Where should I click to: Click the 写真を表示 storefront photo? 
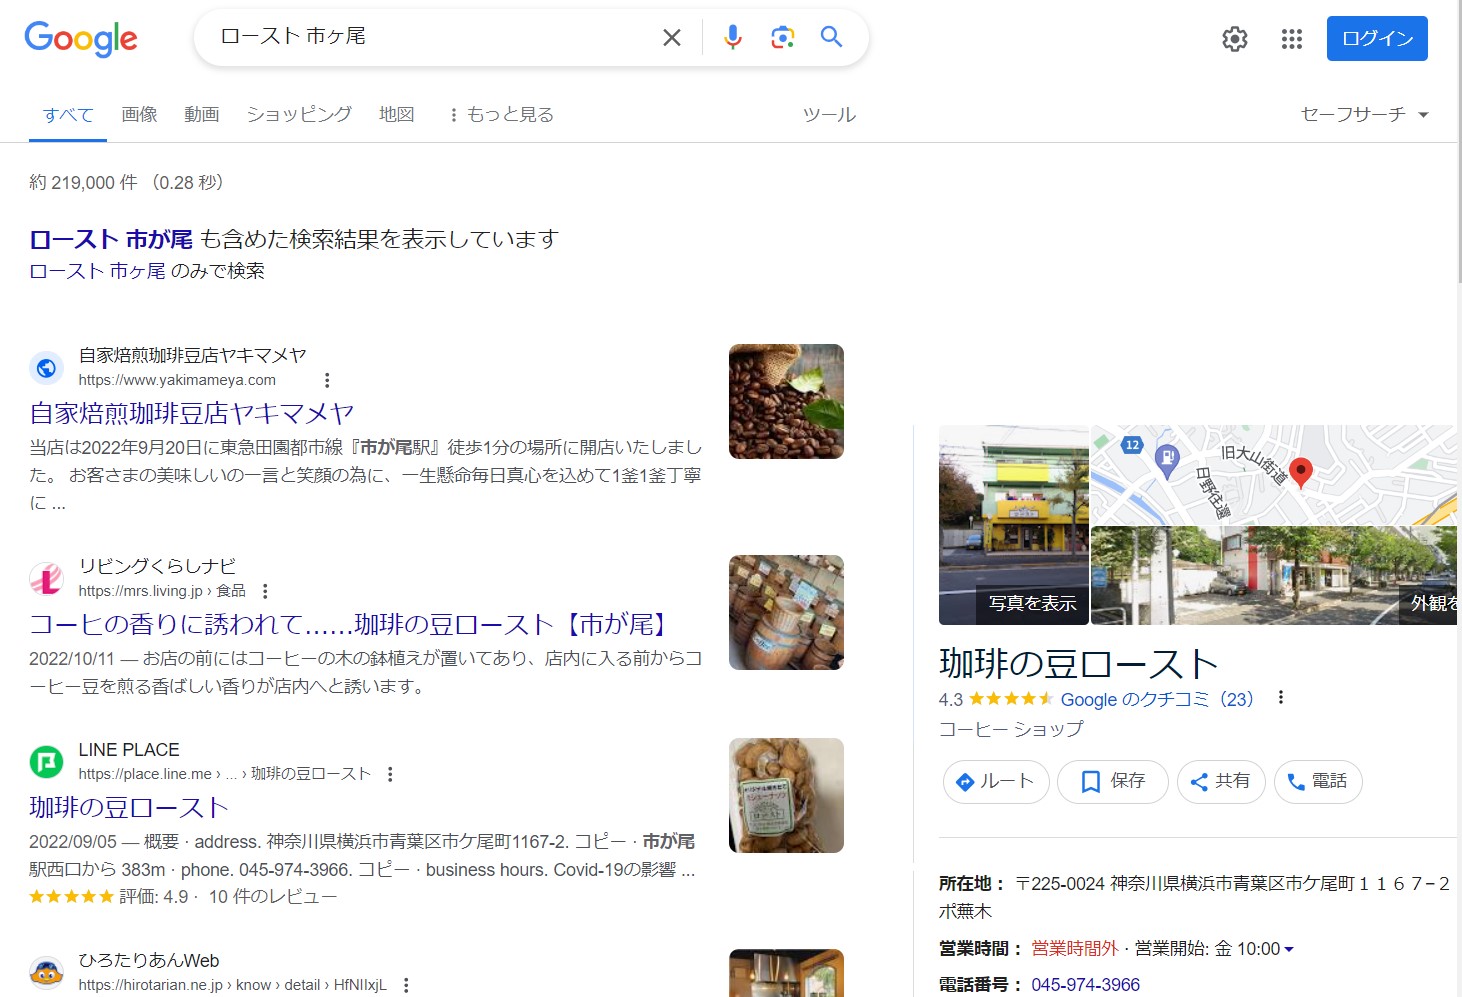click(x=1013, y=525)
